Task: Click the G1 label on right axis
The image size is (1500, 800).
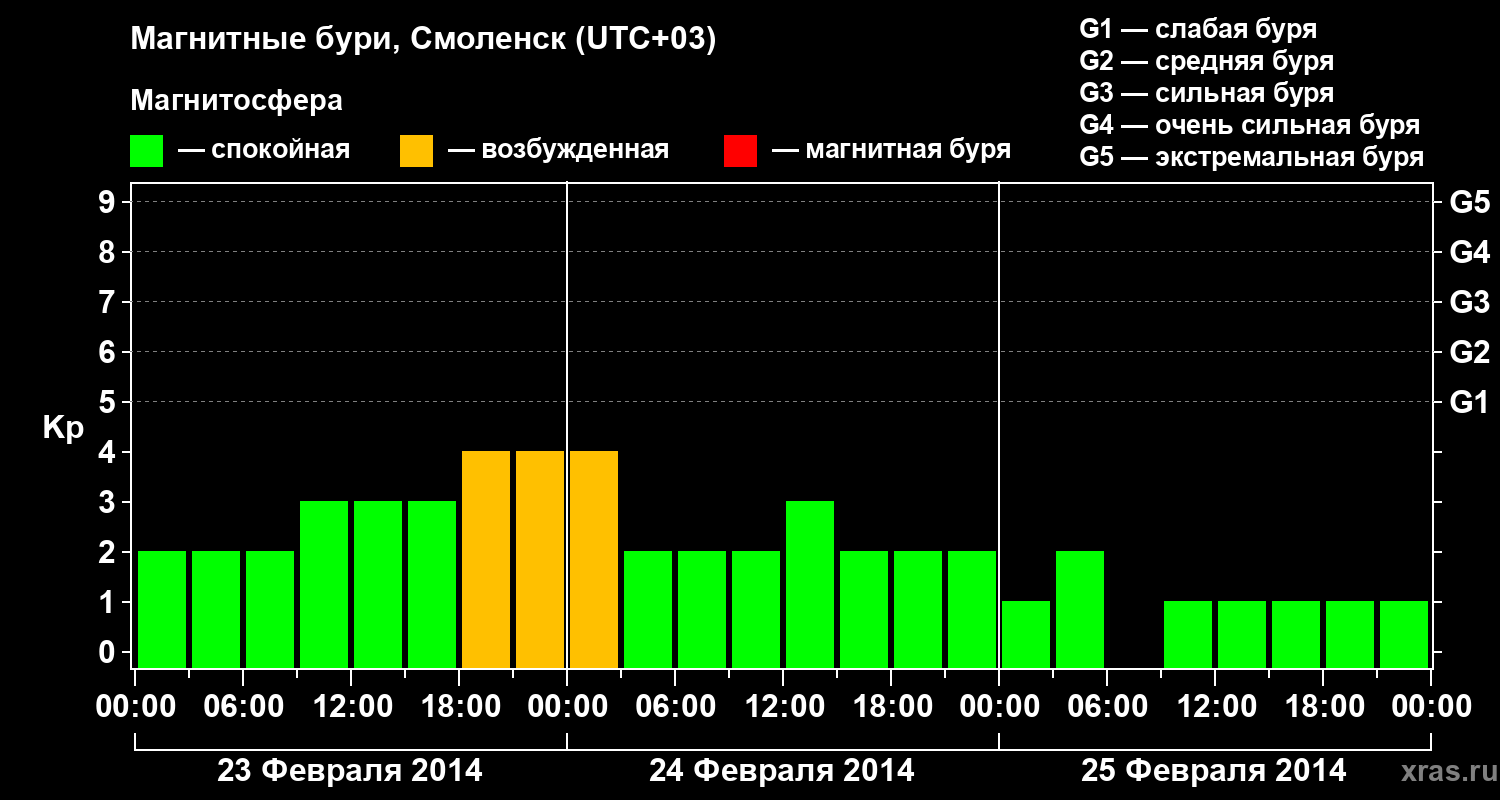Action: 1470,402
